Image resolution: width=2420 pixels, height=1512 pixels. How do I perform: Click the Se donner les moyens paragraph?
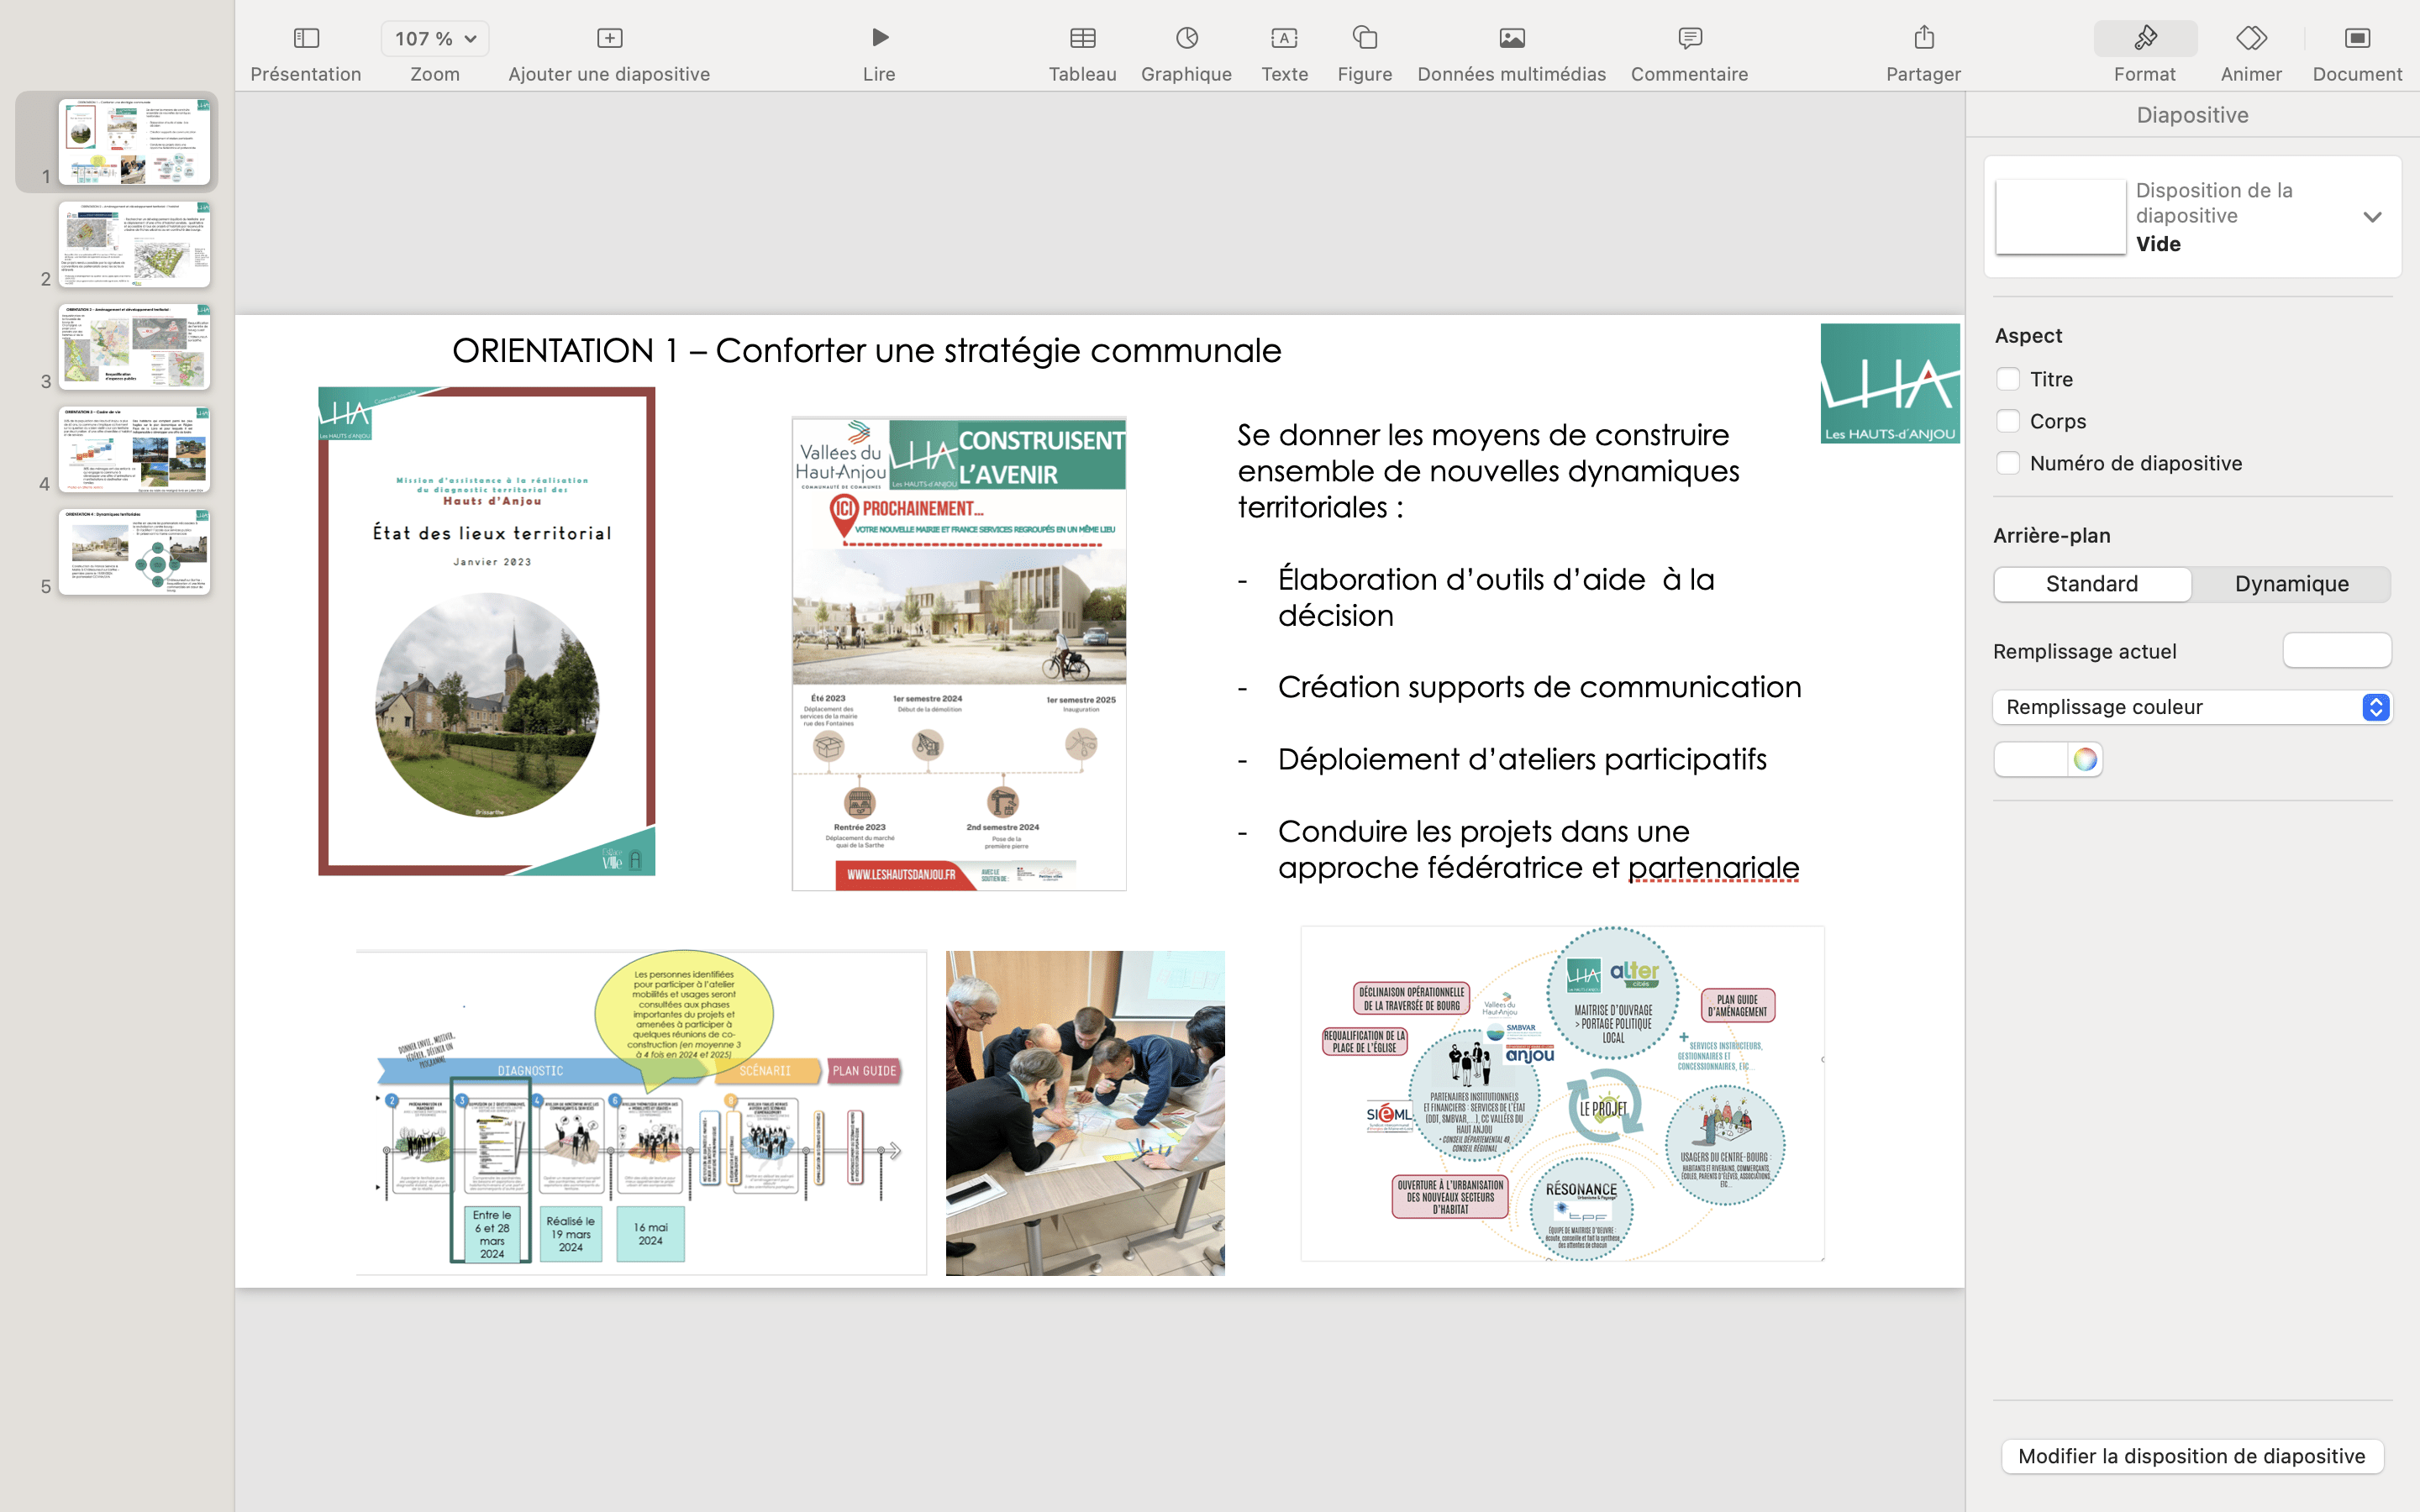1488,471
